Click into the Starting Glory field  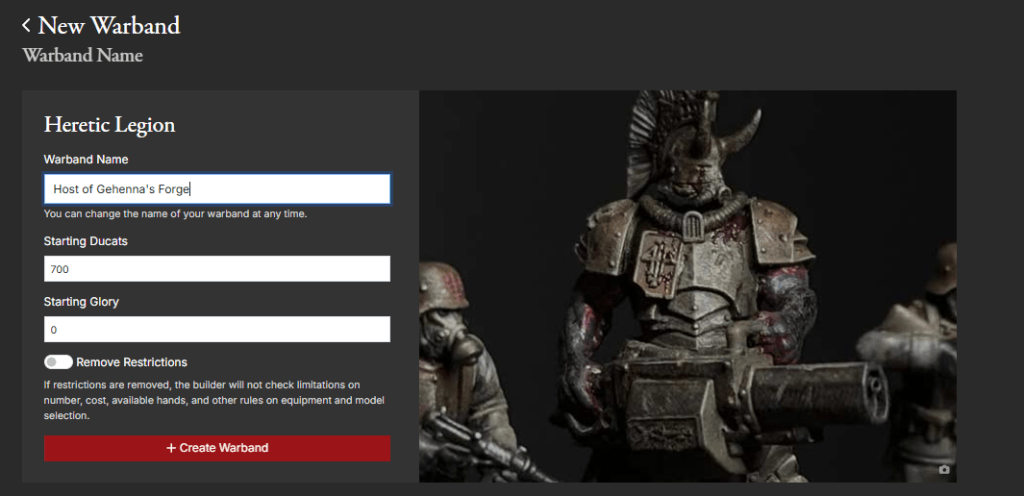(217, 329)
